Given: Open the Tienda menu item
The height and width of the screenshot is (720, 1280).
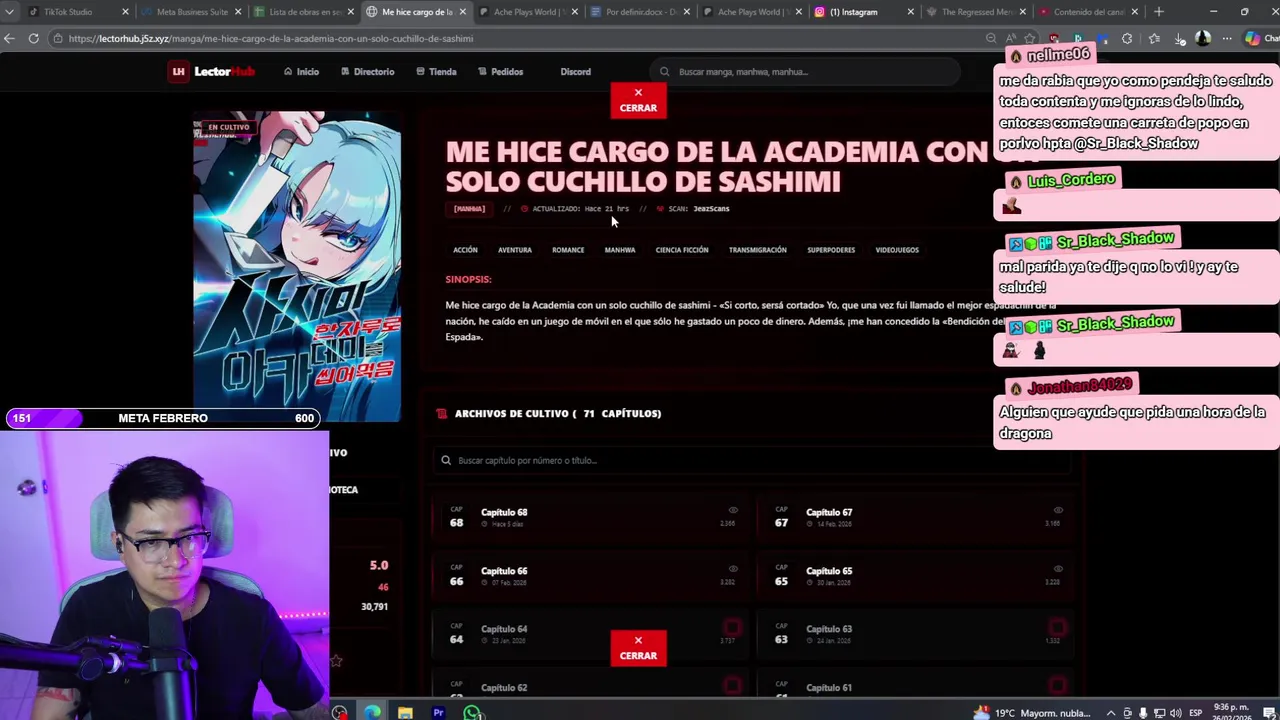Looking at the screenshot, I should click(x=436, y=72).
